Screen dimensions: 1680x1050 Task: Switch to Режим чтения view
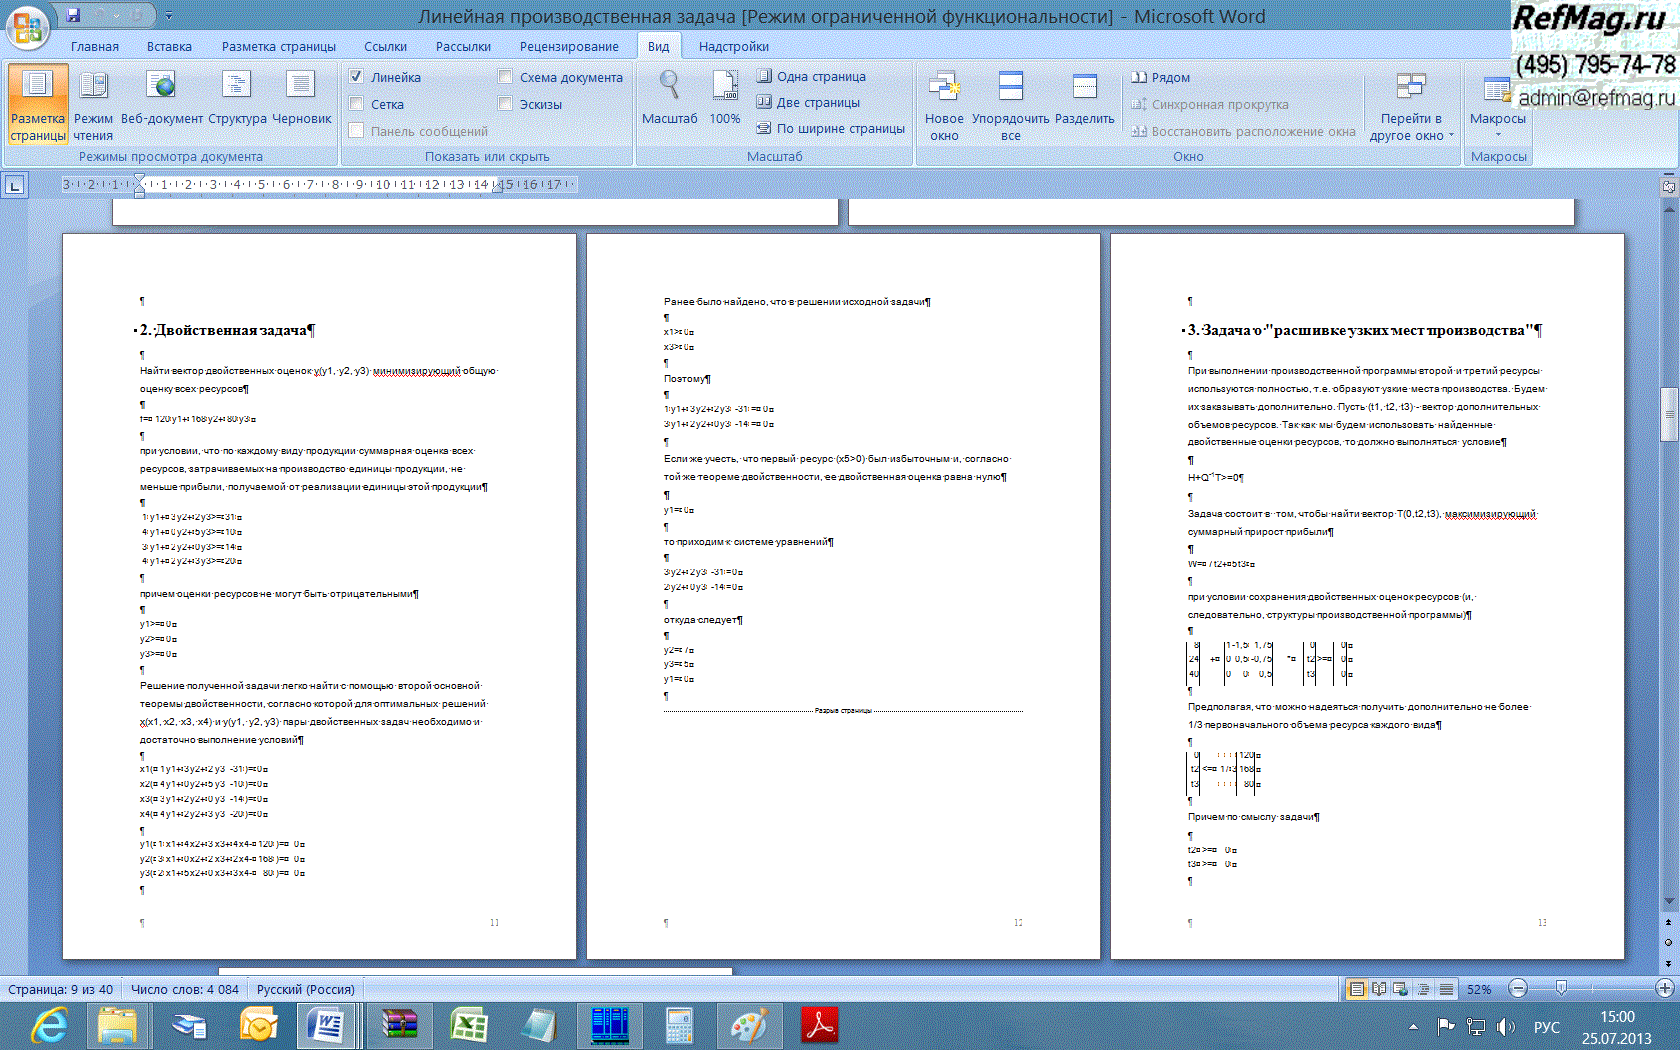pos(93,105)
